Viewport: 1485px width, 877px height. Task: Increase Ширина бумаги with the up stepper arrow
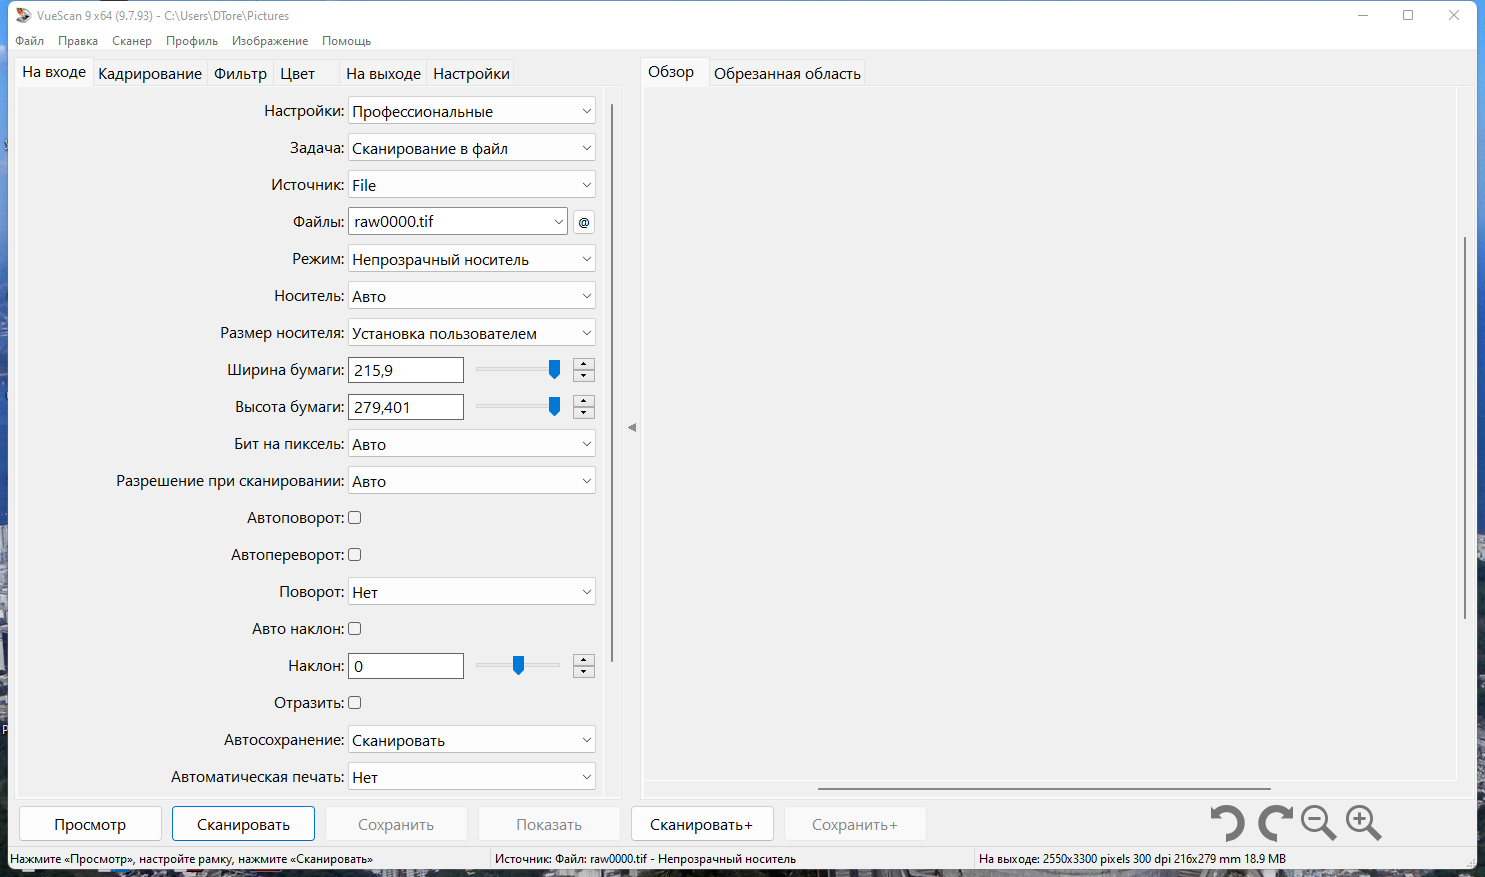coord(584,364)
